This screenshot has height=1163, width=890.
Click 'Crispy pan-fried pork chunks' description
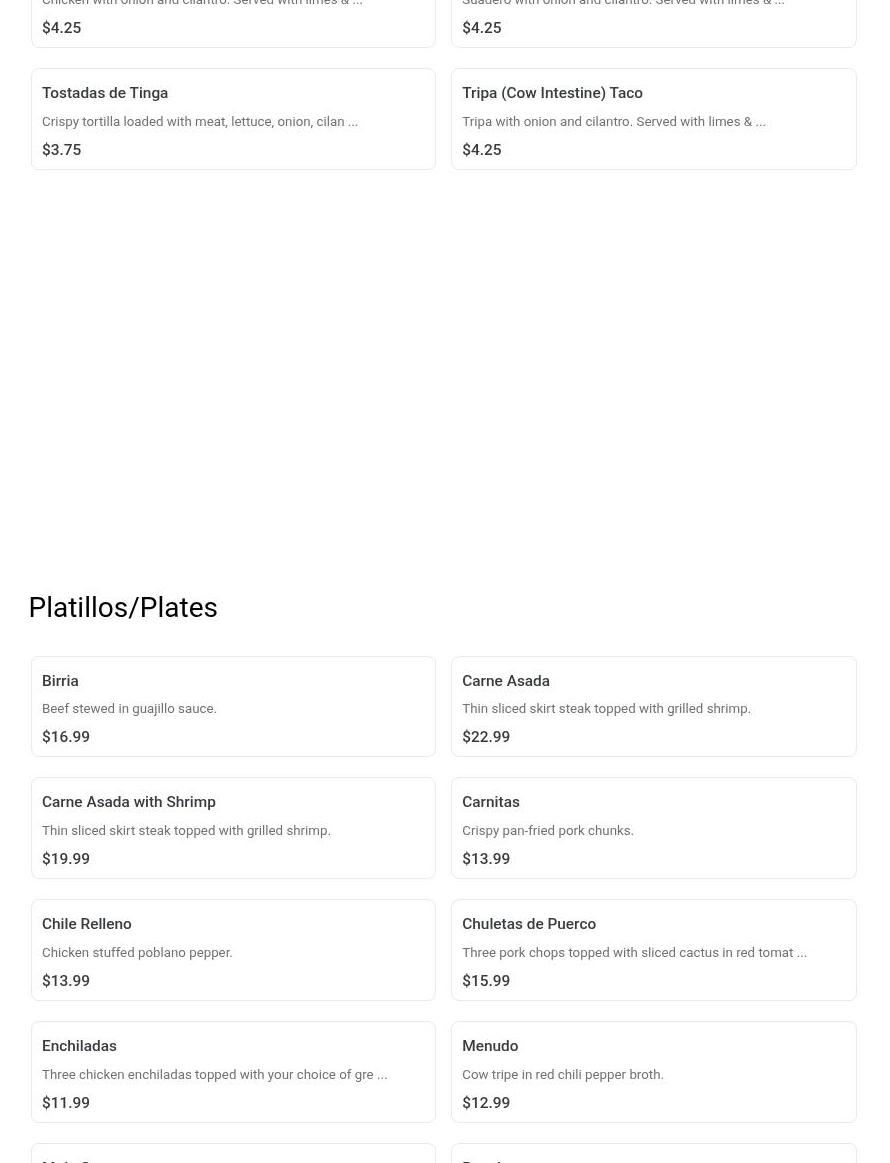click(548, 831)
